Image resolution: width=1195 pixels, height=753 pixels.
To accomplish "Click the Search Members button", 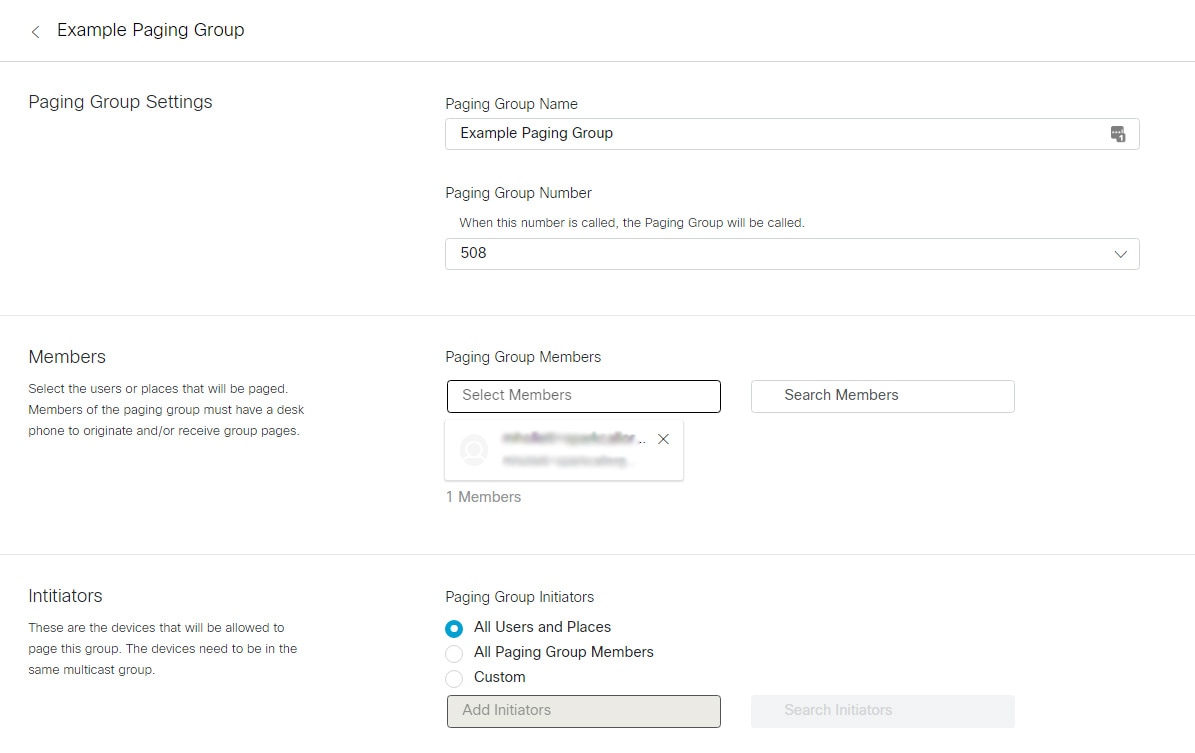I will click(x=881, y=396).
